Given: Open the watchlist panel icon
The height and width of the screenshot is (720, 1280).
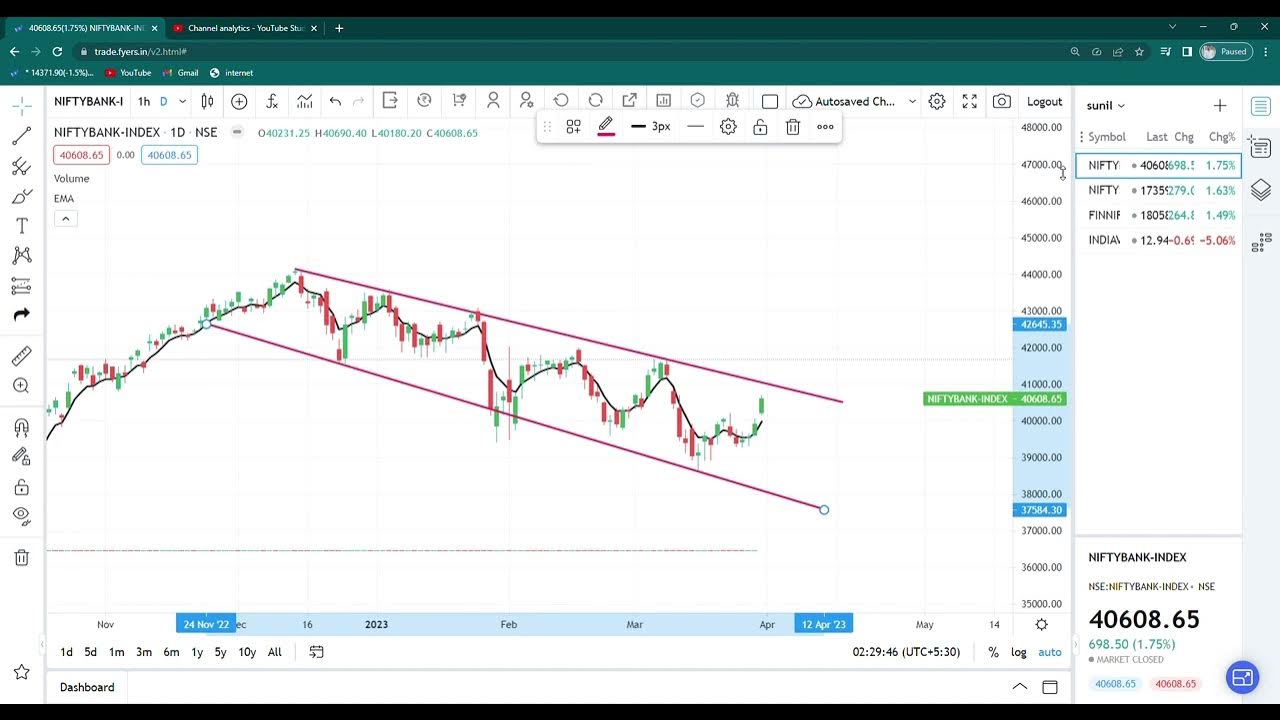Looking at the screenshot, I should 1261,106.
